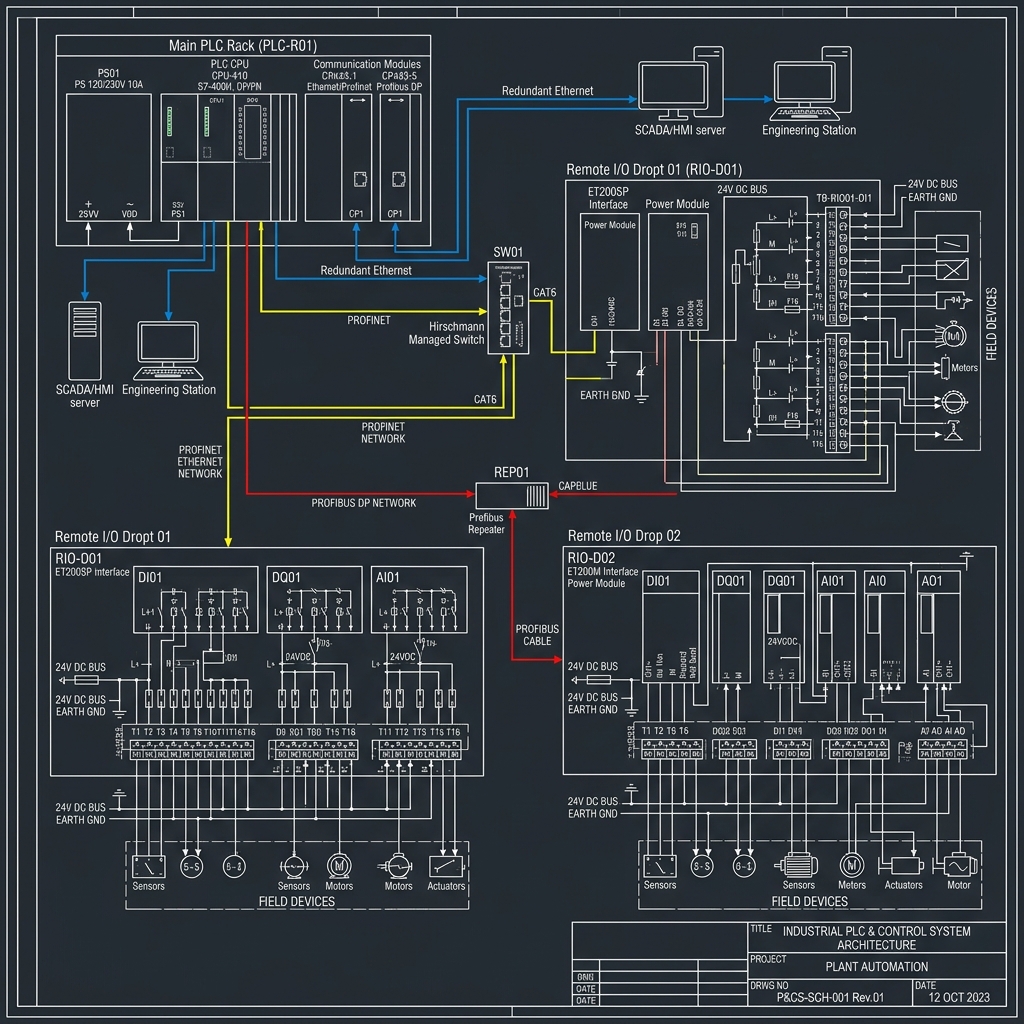1024x1024 pixels.
Task: Click the "CAPBLUE" label beside the repeater
Action: [x=578, y=486]
